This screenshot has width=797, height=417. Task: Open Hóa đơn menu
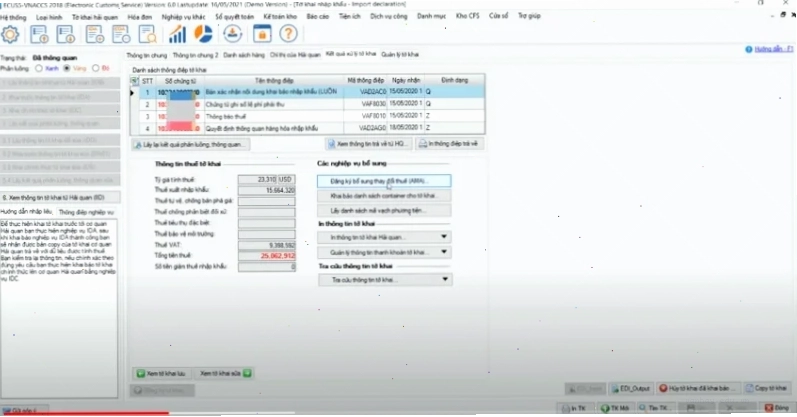coord(140,17)
